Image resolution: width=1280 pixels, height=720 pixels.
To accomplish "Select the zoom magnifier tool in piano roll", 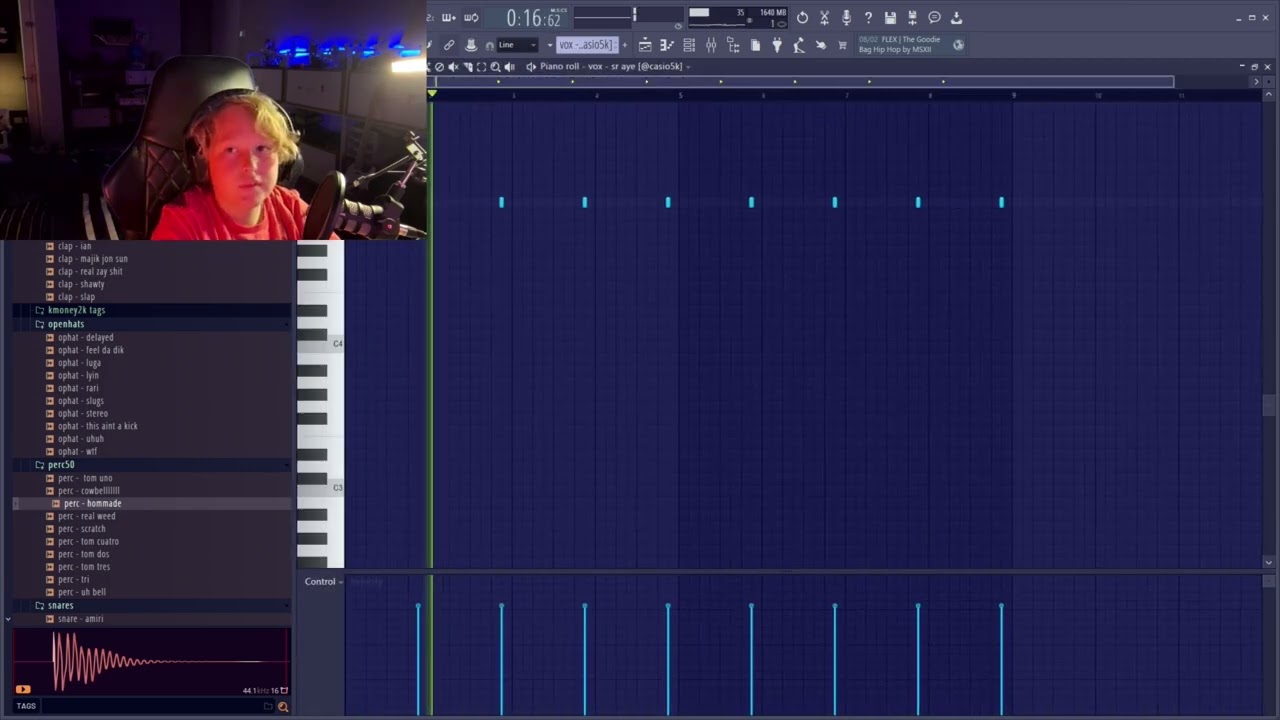I will 495,66.
